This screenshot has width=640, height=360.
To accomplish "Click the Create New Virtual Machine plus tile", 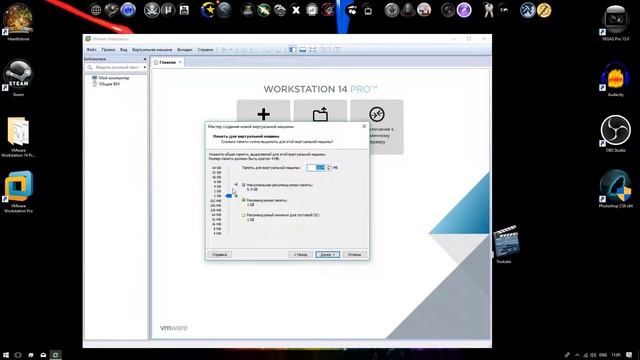I will [264, 111].
